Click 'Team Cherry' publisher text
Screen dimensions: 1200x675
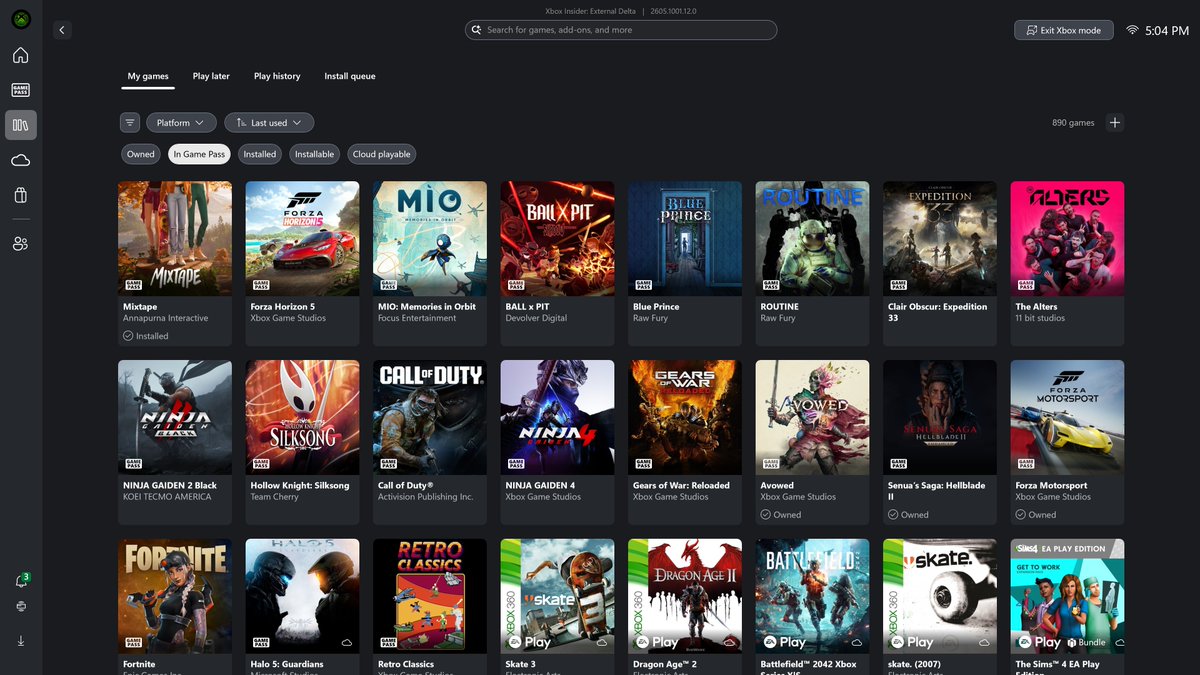(x=274, y=497)
